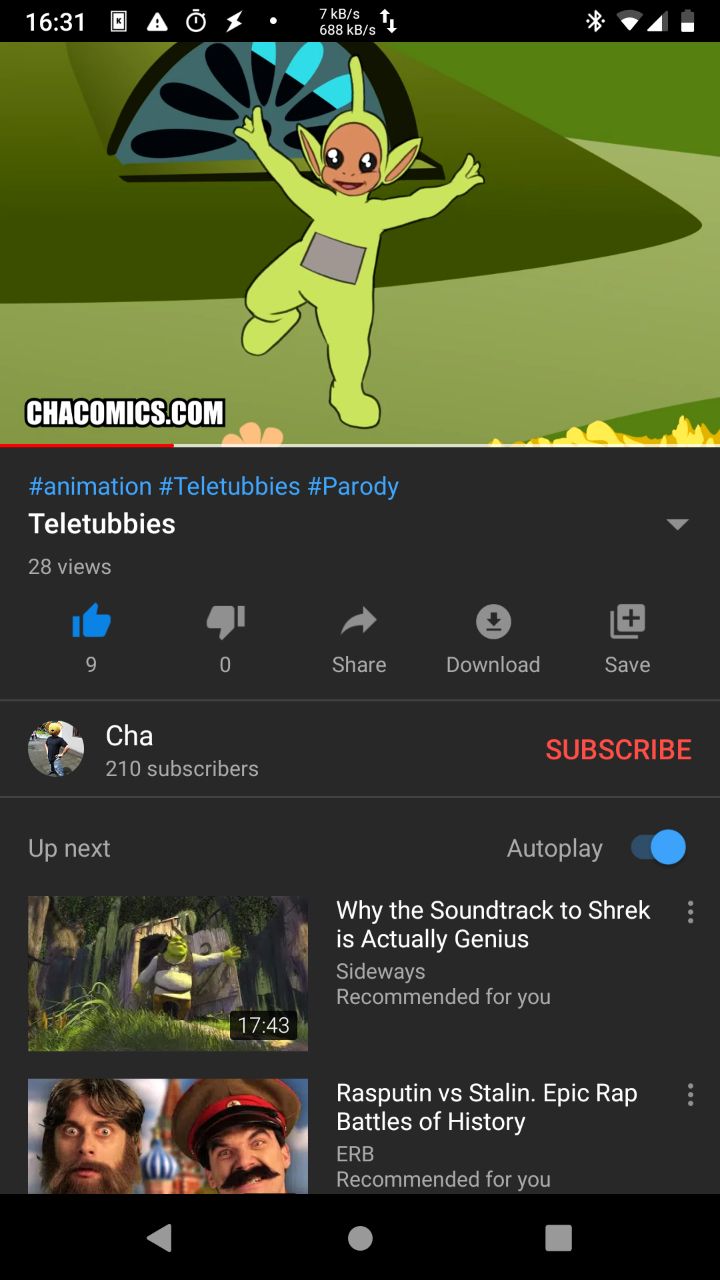Viewport: 720px width, 1280px height.
Task: Toggle the Autoplay switch off
Action: tap(659, 847)
